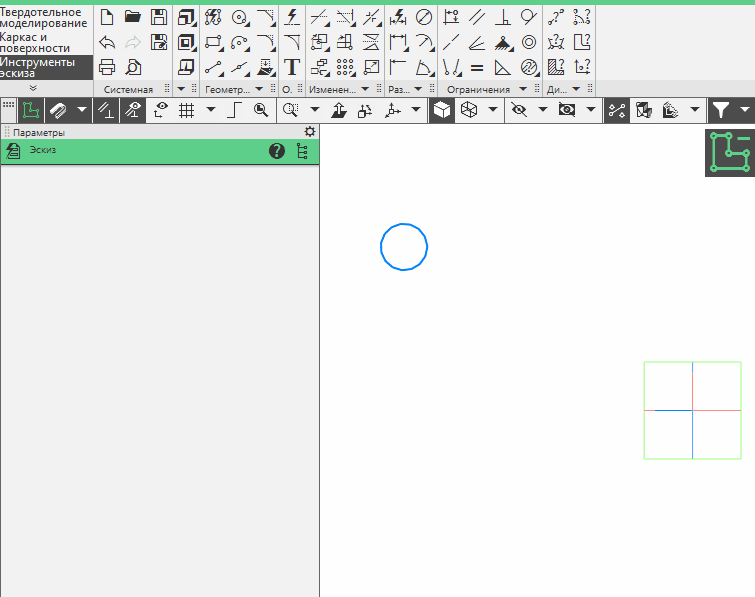Click the Print icon in the Системная panel
The height and width of the screenshot is (597, 755).
pos(107,67)
